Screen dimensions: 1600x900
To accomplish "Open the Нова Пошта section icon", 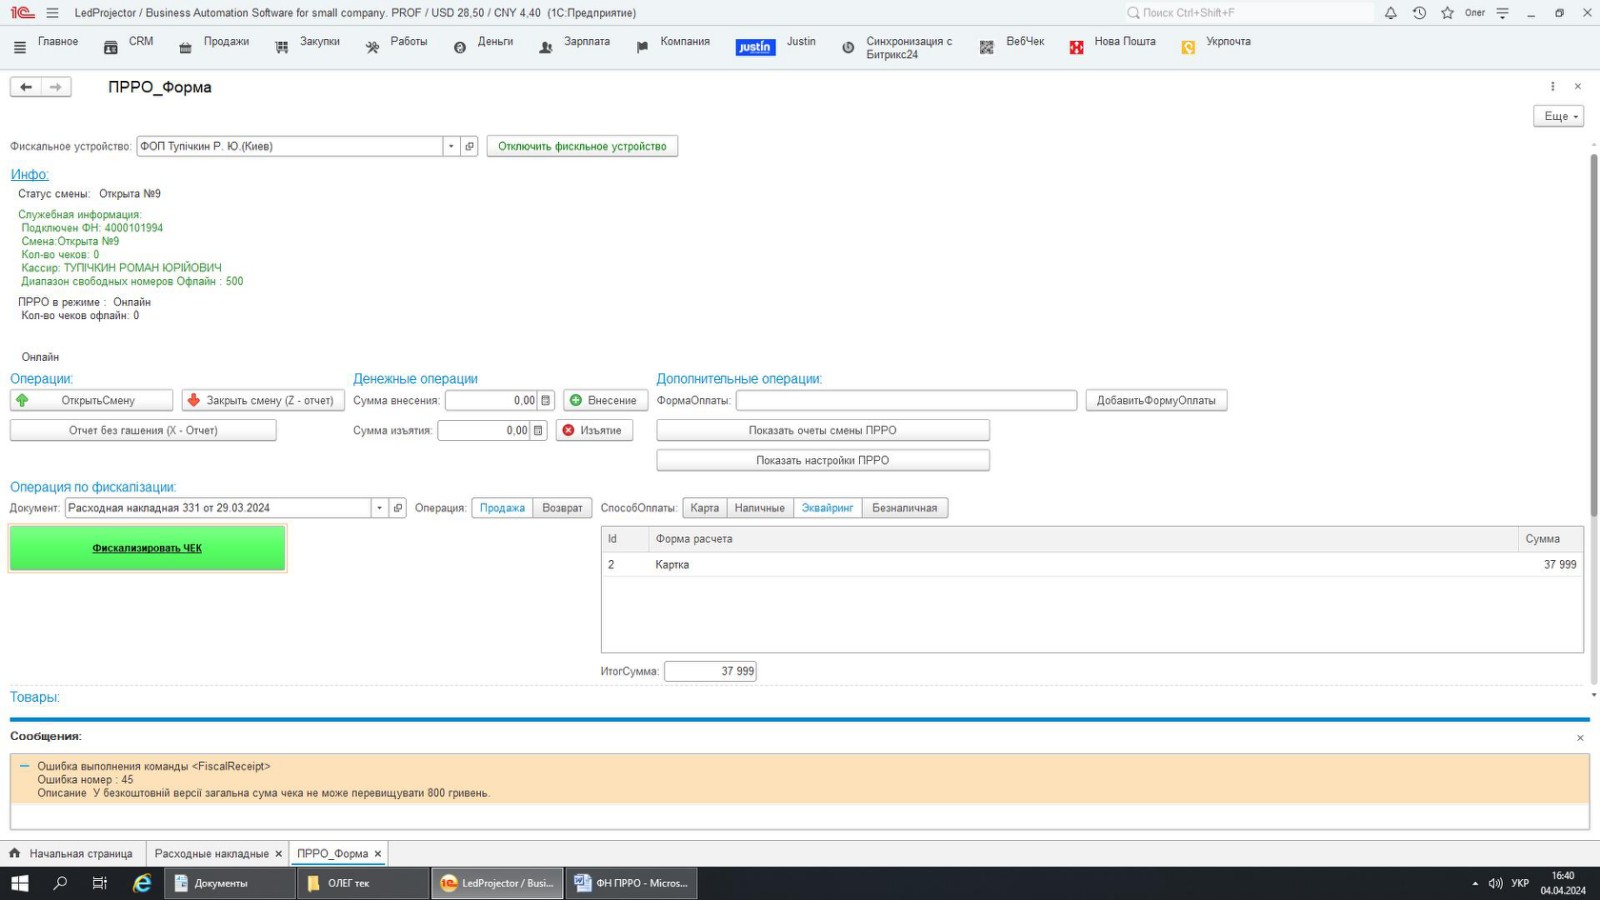I will click(x=1076, y=47).
